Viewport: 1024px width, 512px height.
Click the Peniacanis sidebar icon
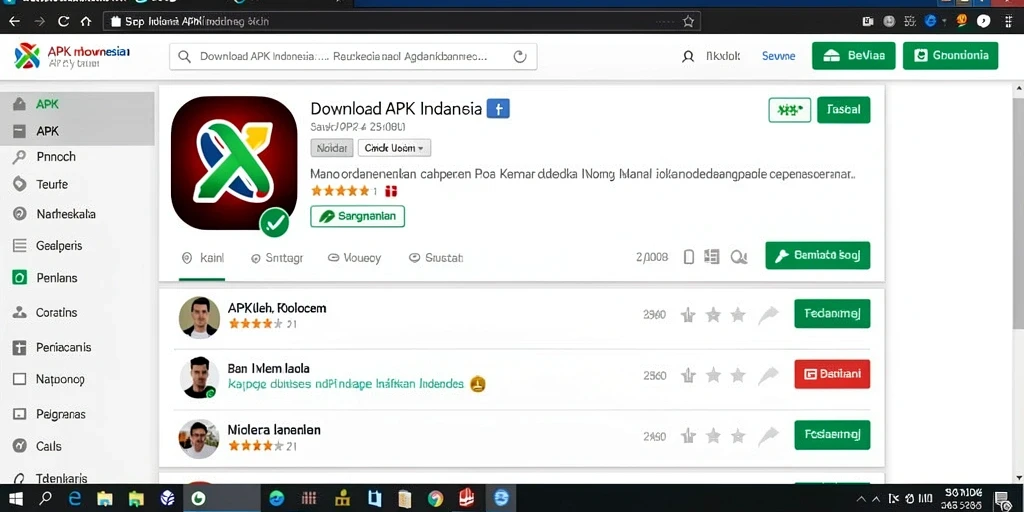coord(20,347)
